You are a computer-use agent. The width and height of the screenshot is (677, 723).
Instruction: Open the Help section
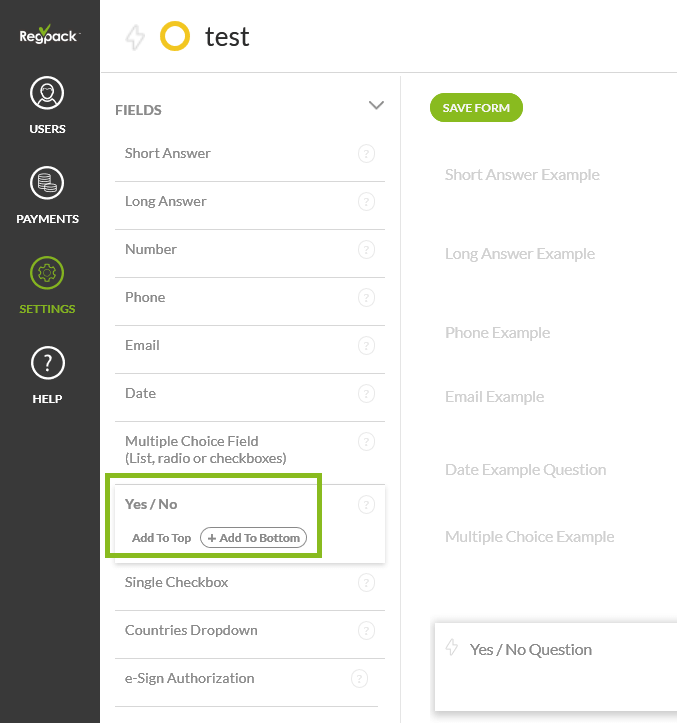coord(48,375)
